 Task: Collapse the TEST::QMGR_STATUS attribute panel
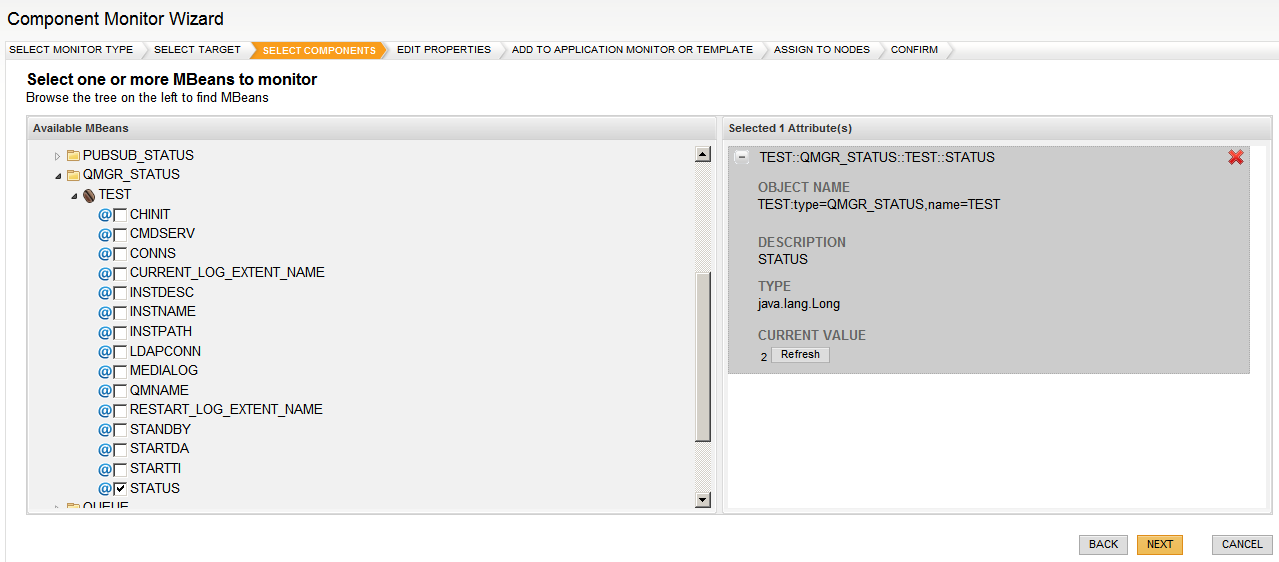(742, 157)
